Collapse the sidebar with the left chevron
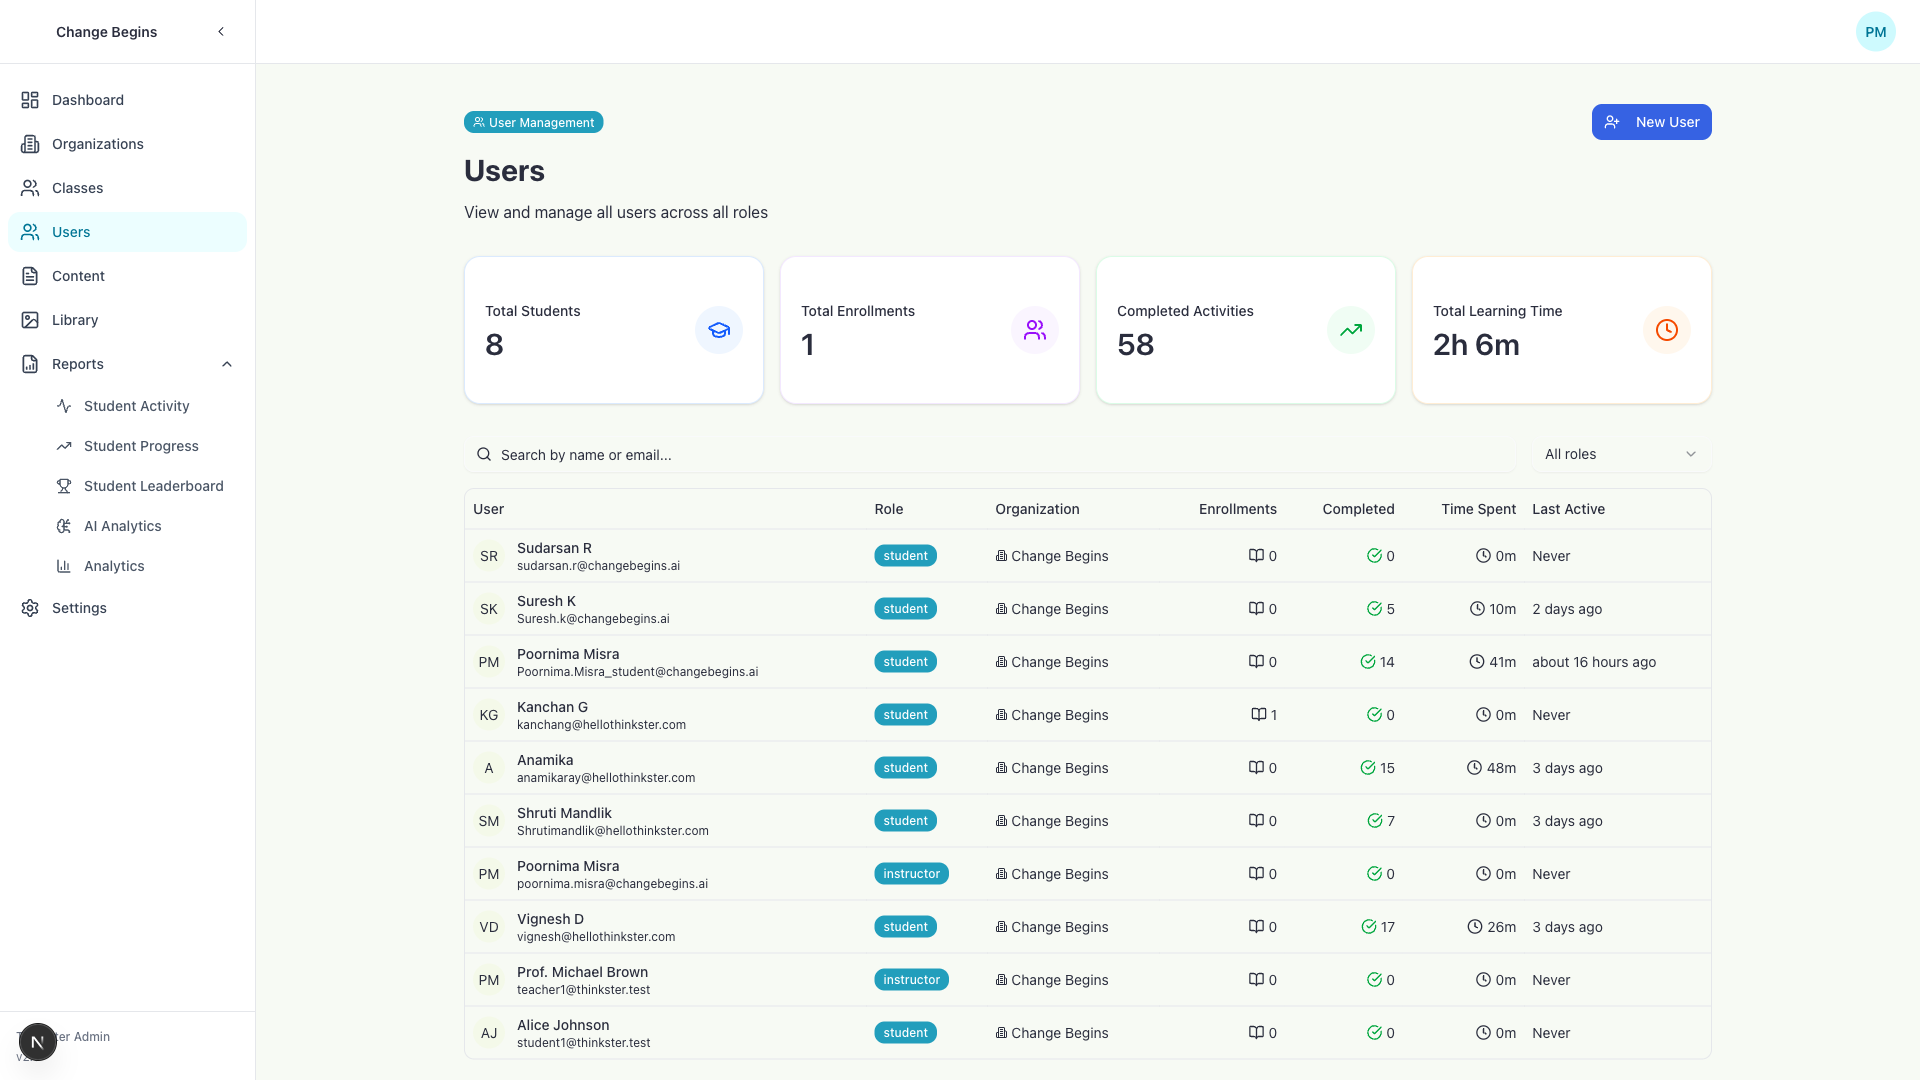This screenshot has width=1920, height=1080. click(x=221, y=32)
